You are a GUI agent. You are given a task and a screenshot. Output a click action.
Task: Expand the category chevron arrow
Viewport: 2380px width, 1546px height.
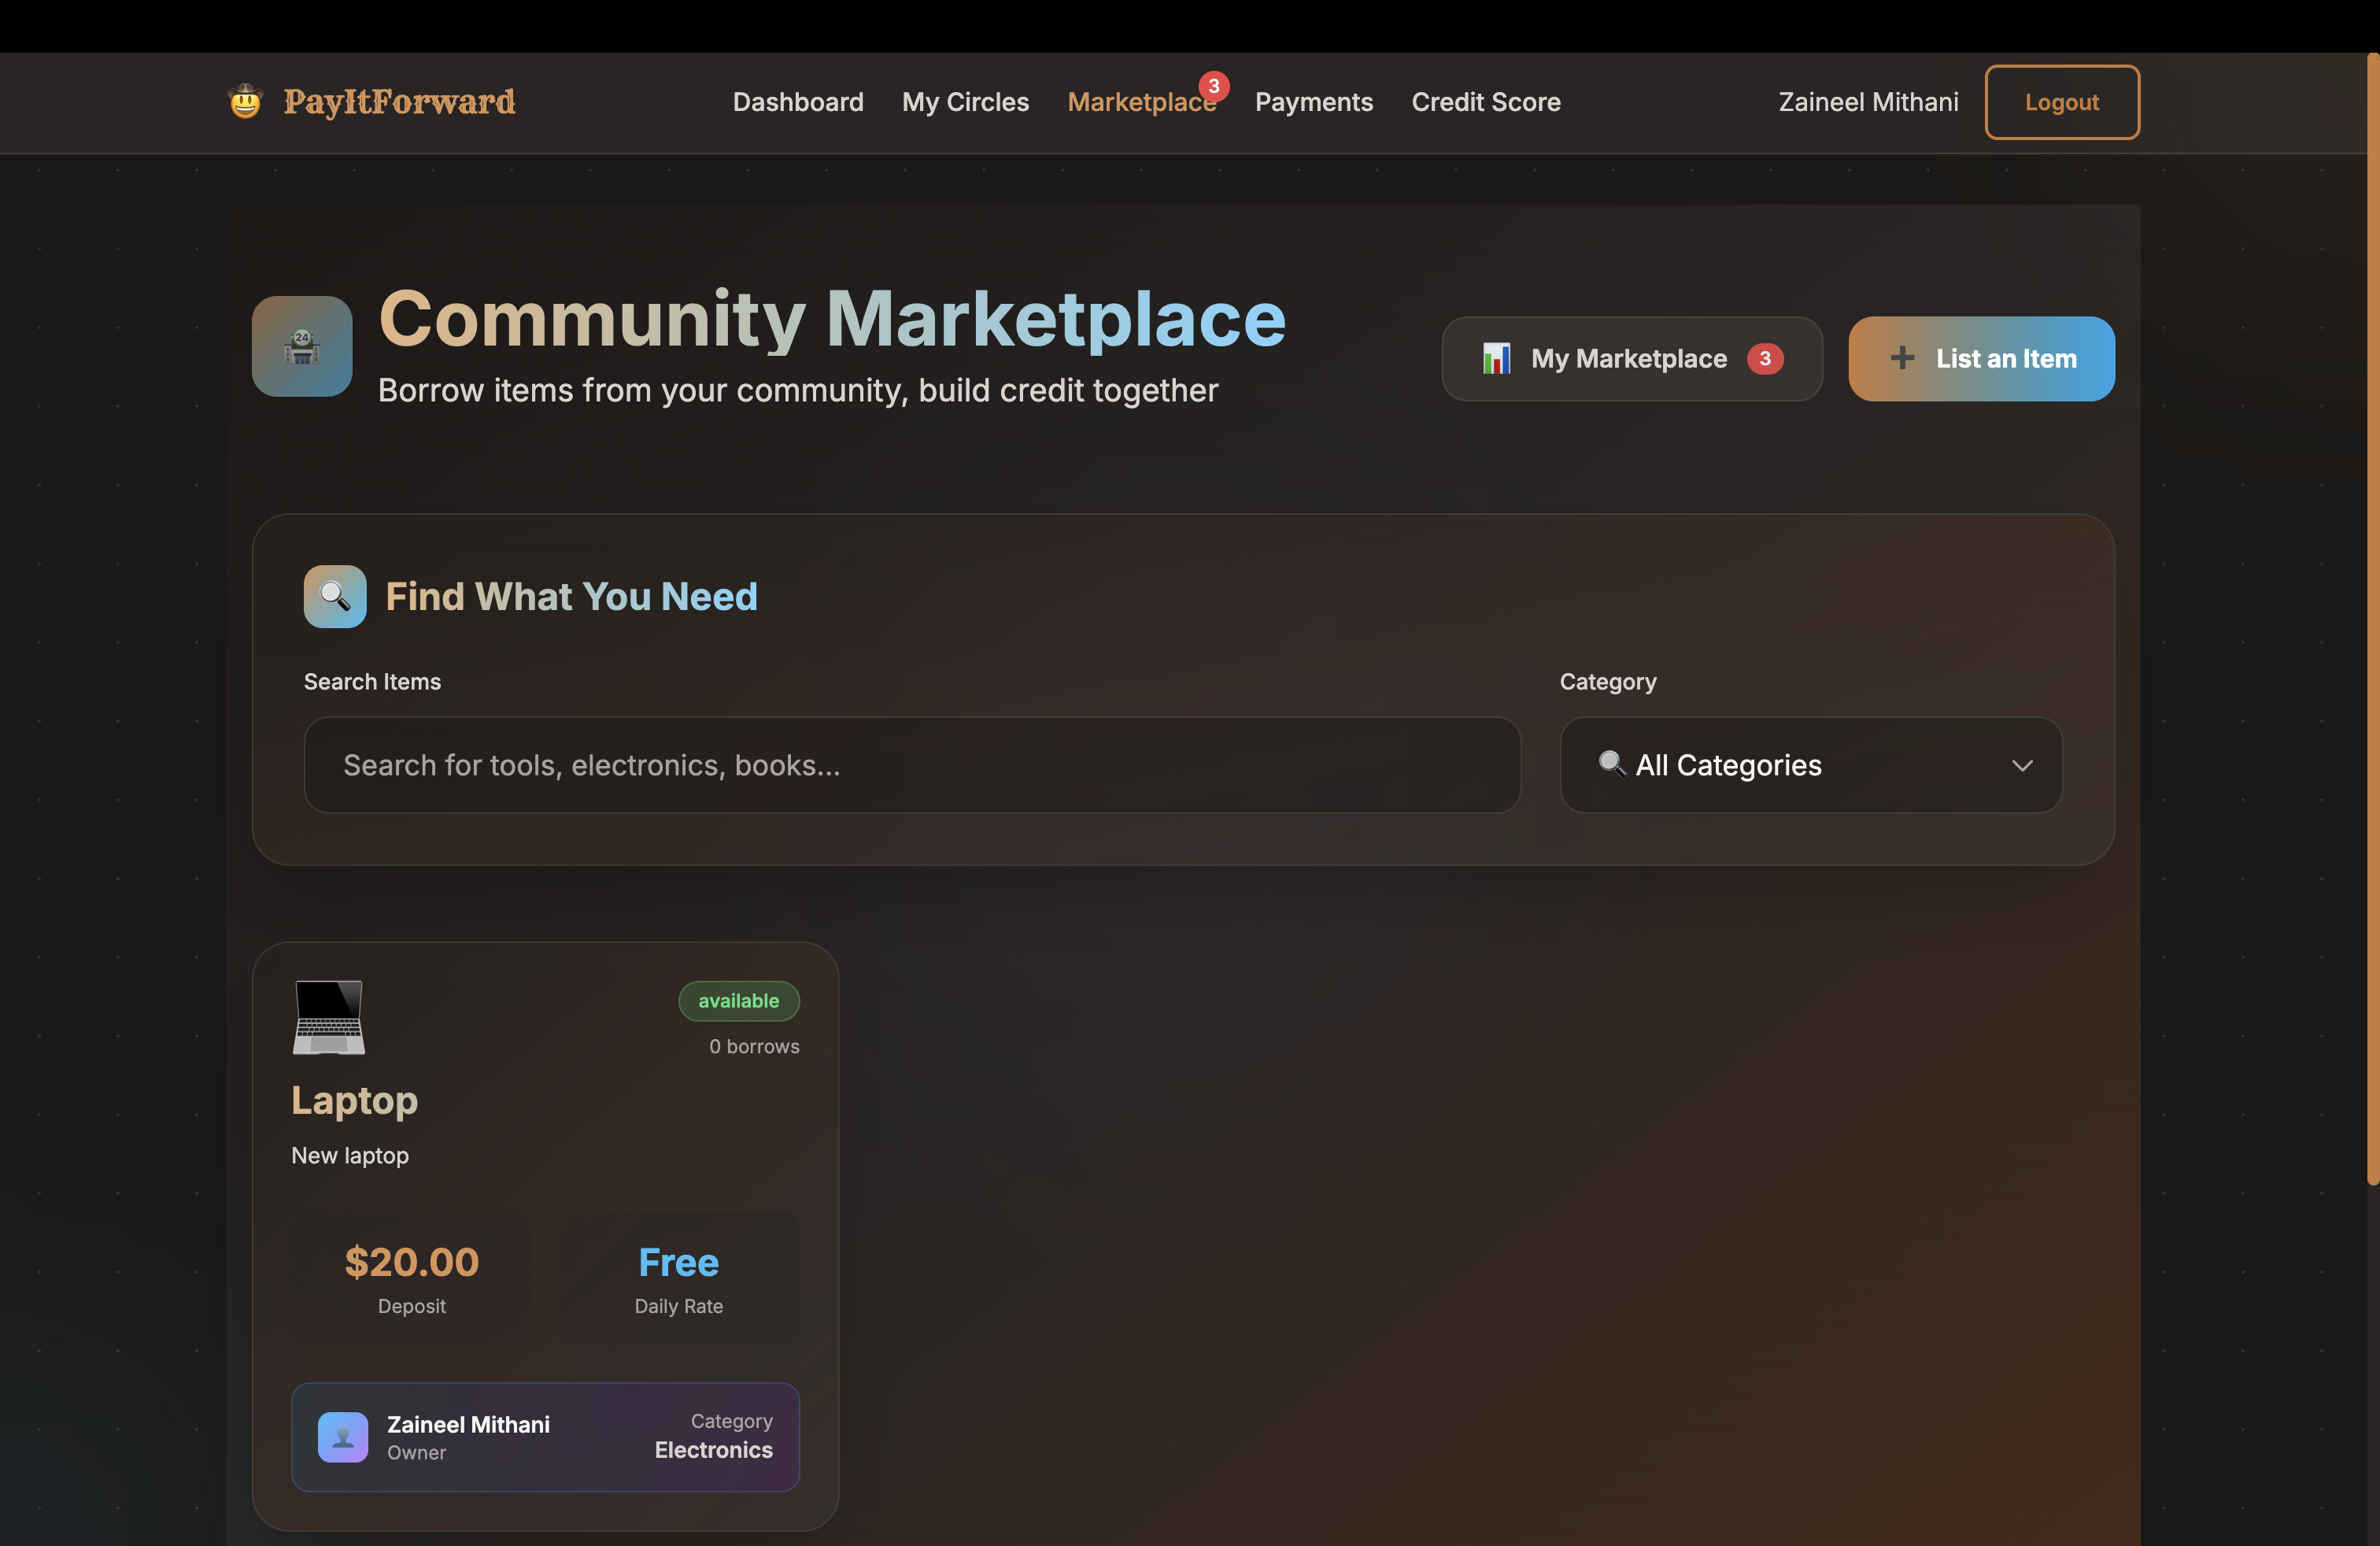click(x=2022, y=766)
